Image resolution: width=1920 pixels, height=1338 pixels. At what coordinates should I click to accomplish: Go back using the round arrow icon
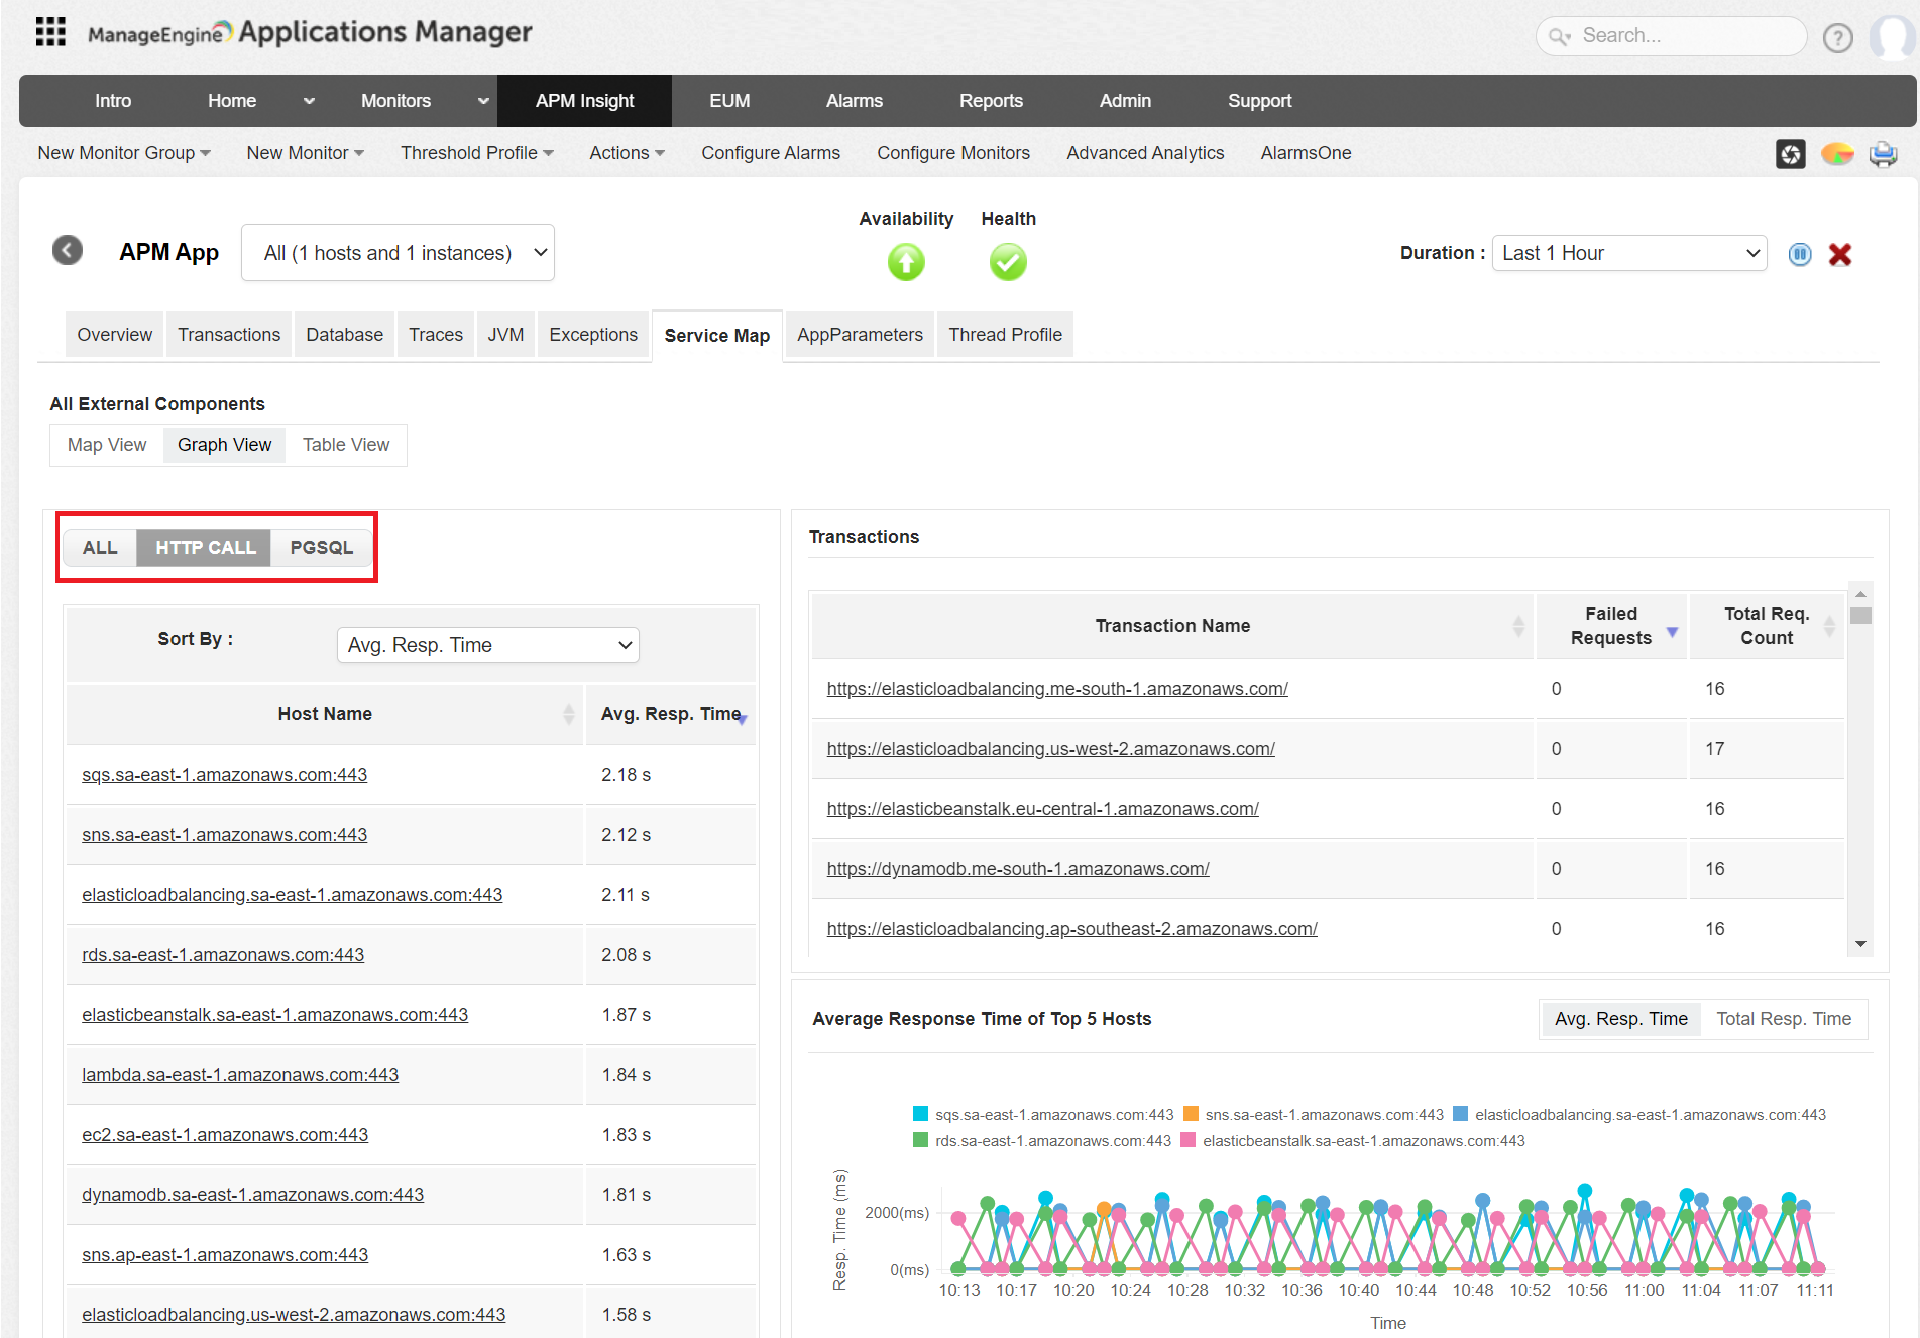tap(68, 250)
